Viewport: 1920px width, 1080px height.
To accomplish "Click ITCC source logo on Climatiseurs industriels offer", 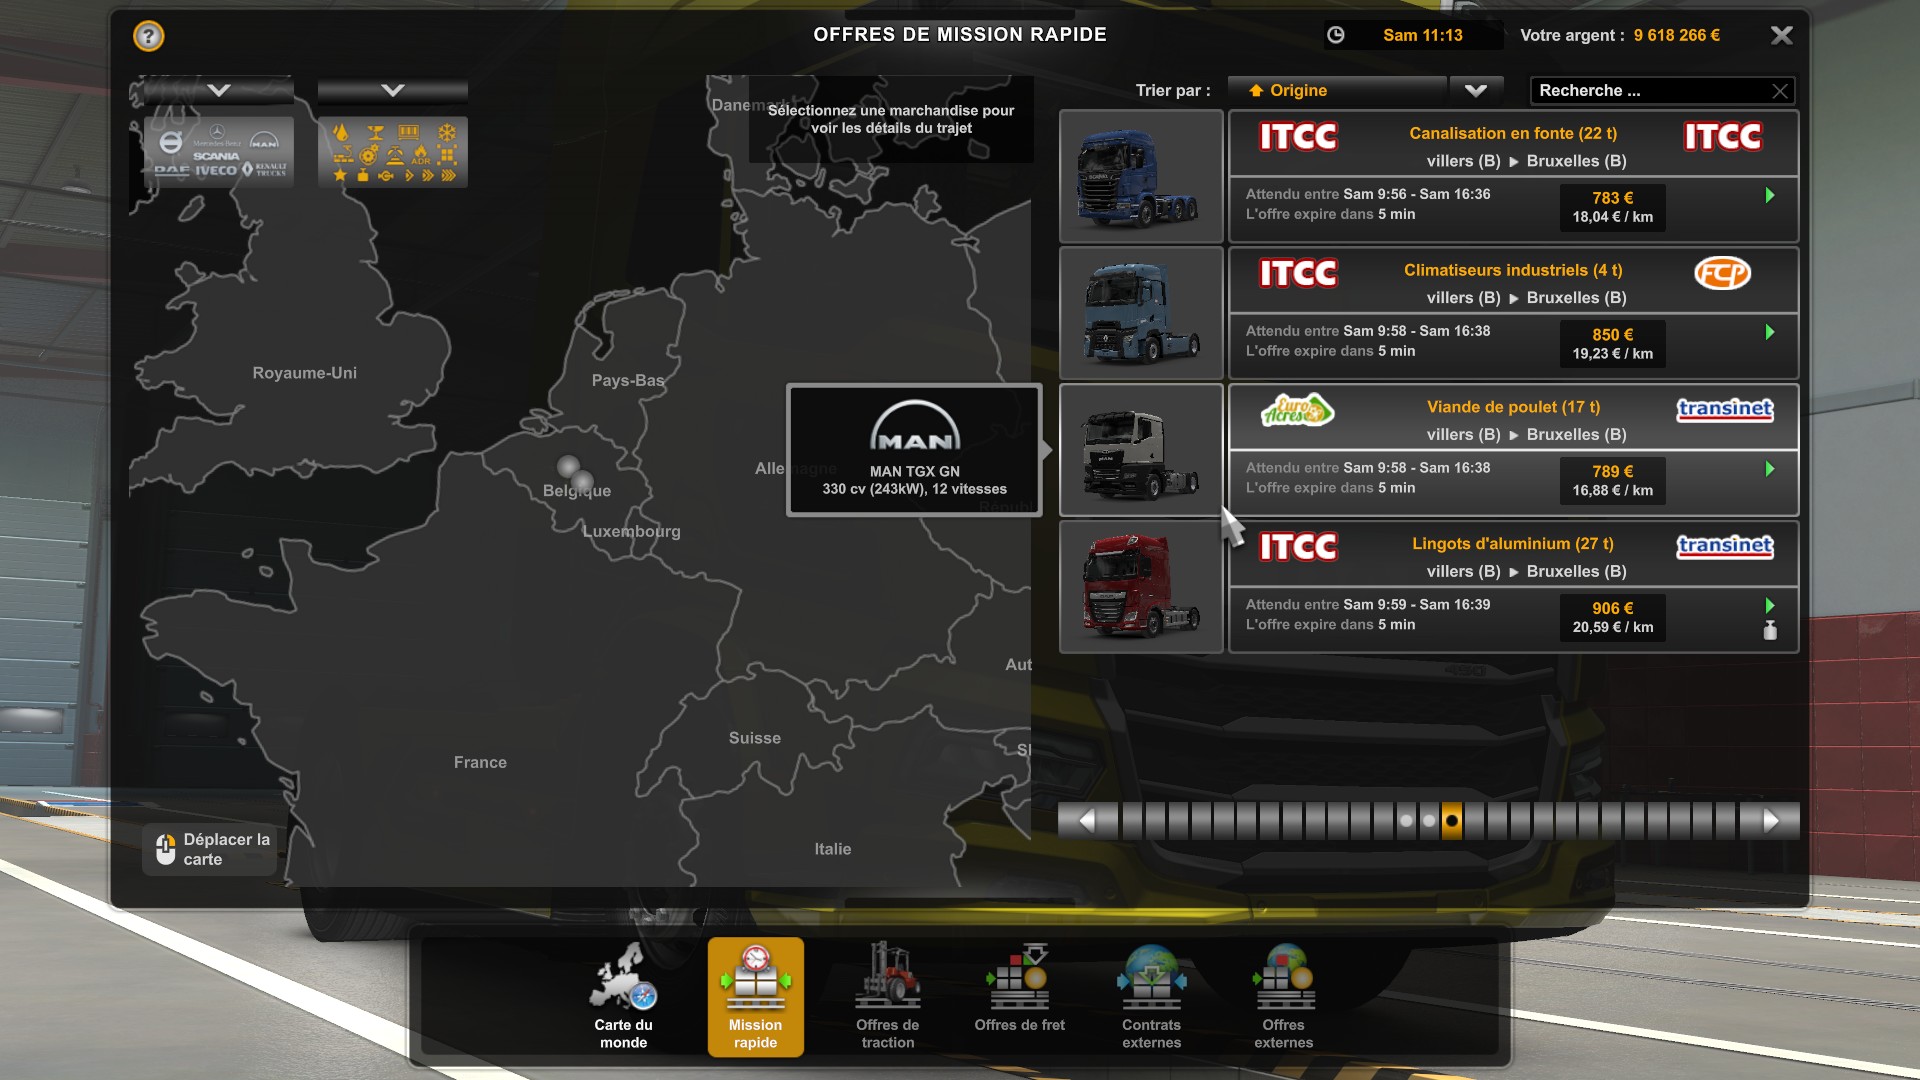I will [1297, 273].
